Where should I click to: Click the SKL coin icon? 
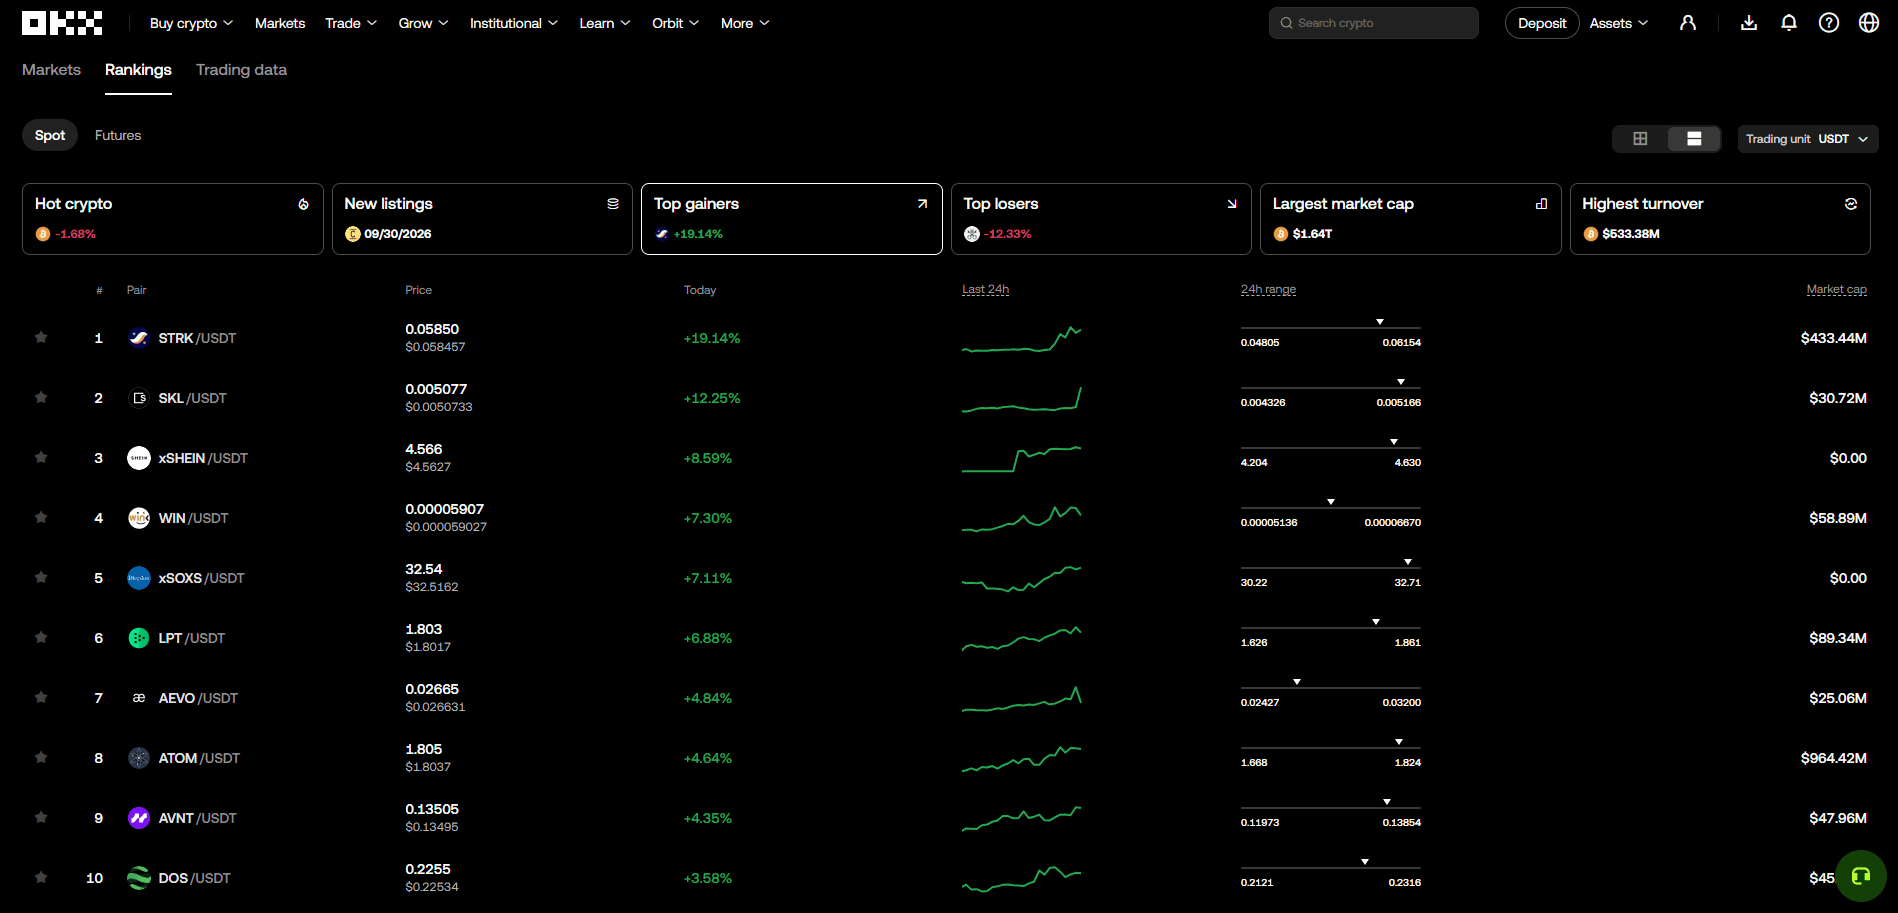(x=139, y=398)
